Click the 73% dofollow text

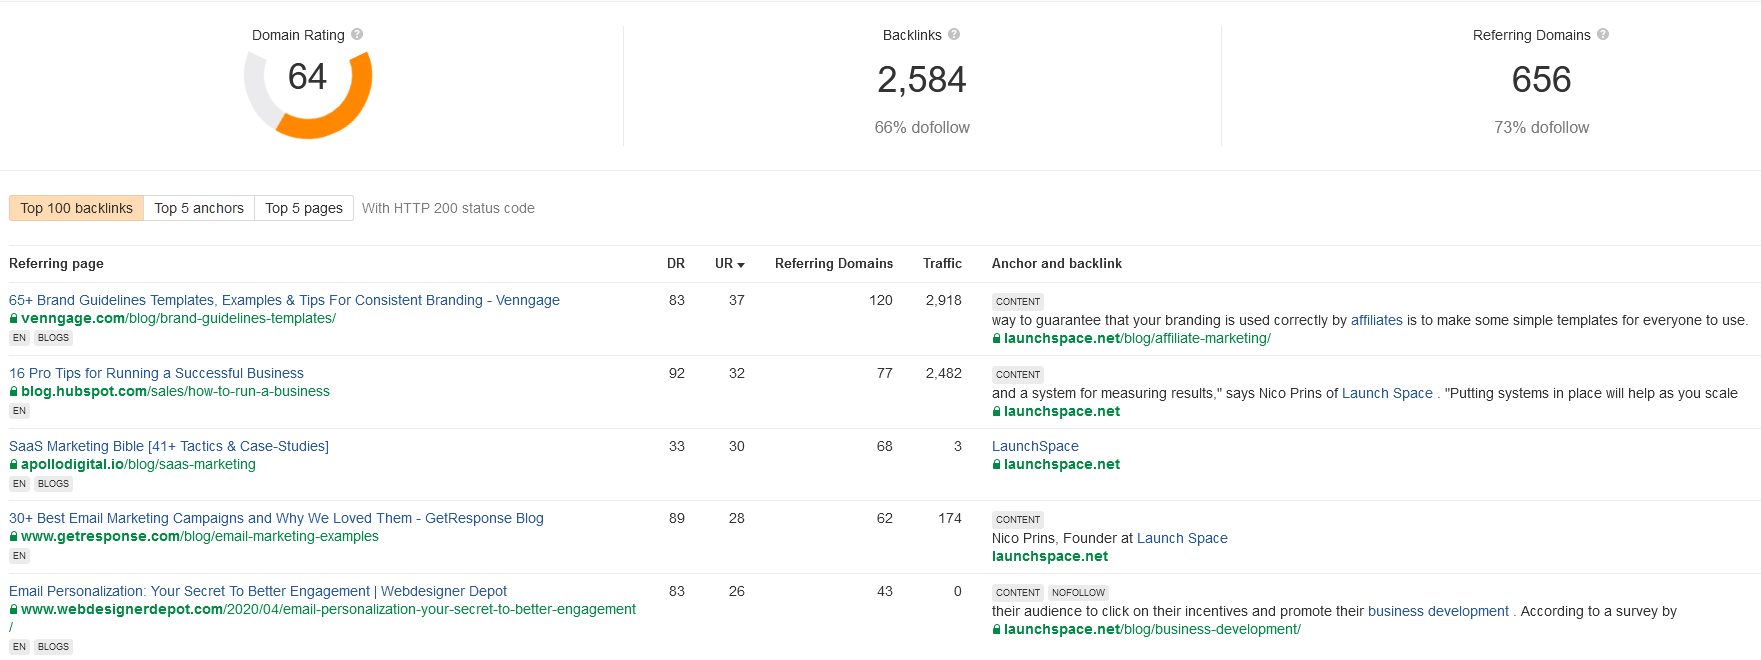[x=1541, y=128]
